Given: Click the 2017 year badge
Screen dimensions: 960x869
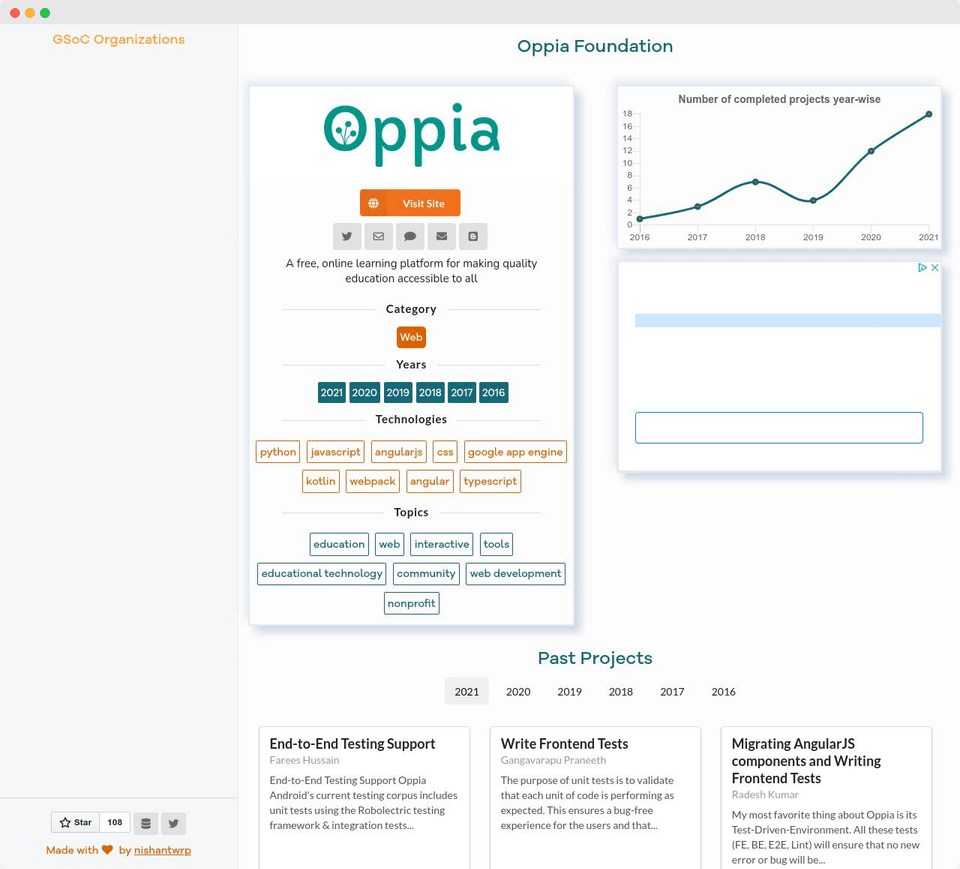Looking at the screenshot, I should 462,393.
